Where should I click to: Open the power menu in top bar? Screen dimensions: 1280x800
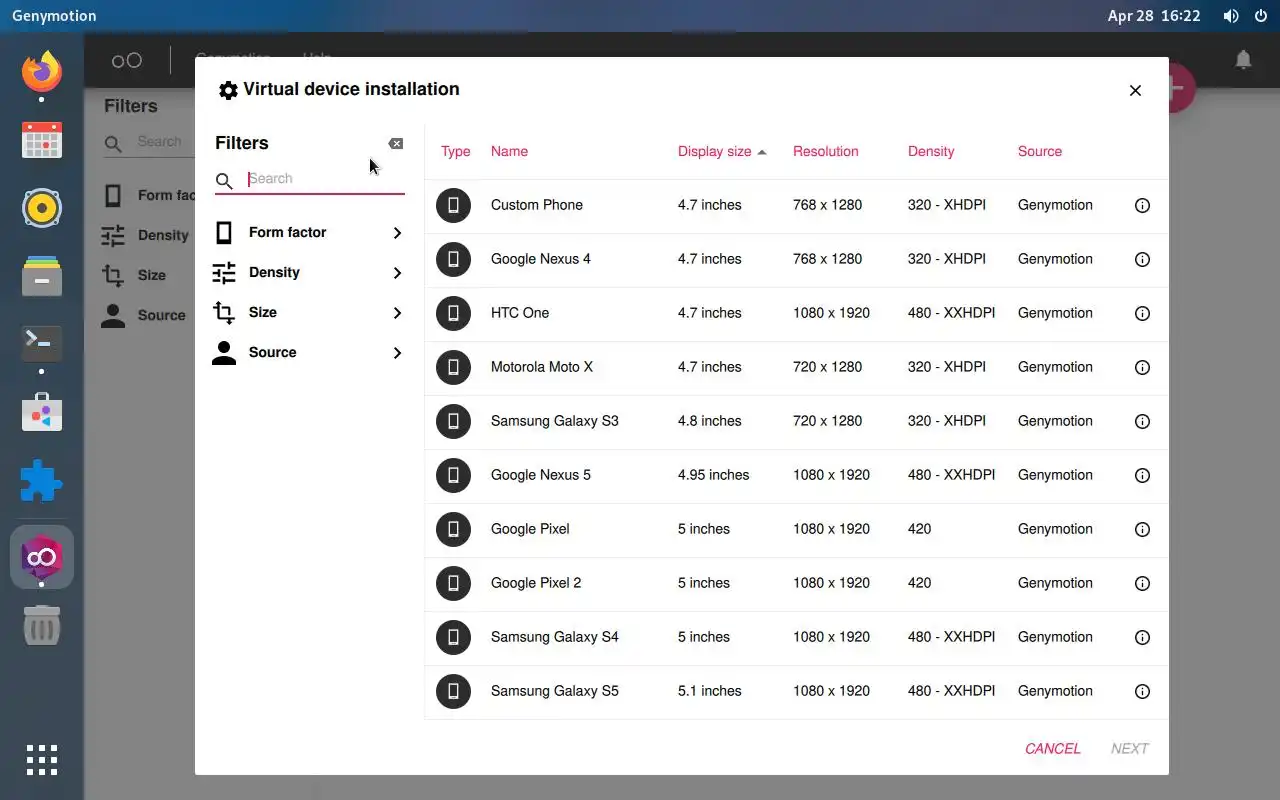point(1261,16)
